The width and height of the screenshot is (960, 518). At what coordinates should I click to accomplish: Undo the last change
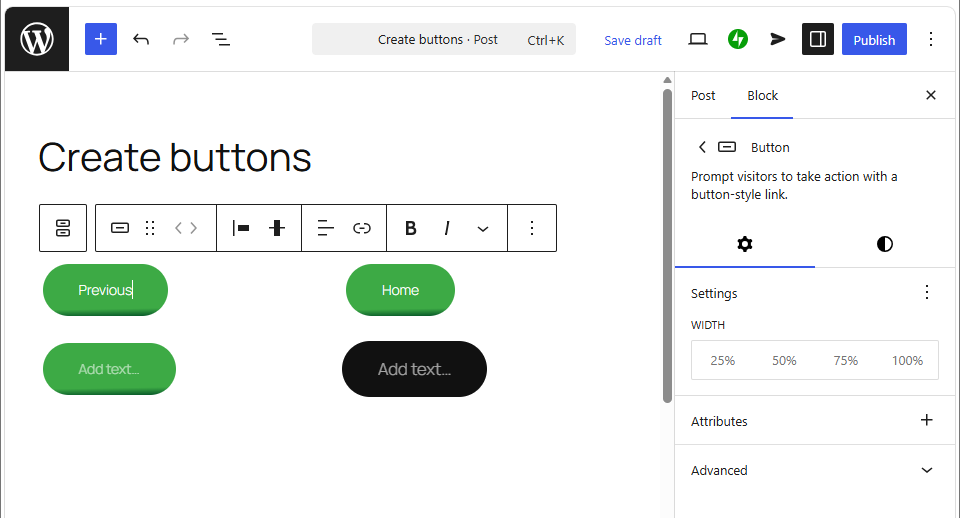(141, 39)
